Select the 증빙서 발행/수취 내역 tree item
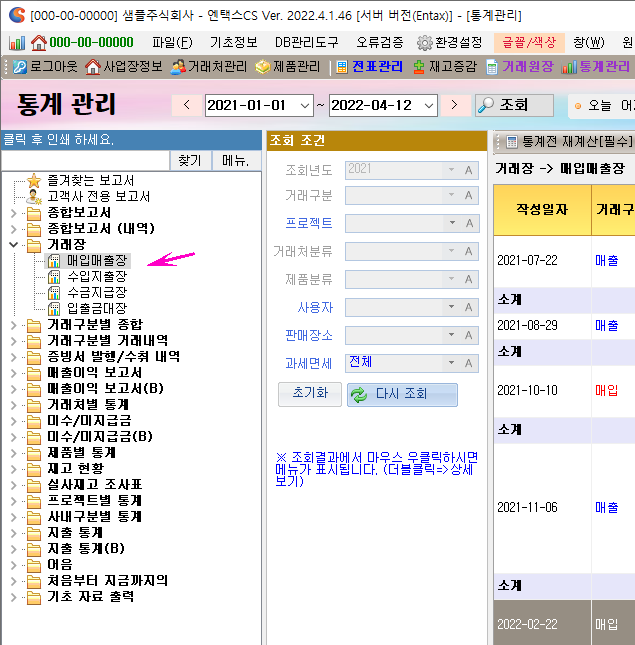Image resolution: width=635 pixels, height=645 pixels. 114,357
